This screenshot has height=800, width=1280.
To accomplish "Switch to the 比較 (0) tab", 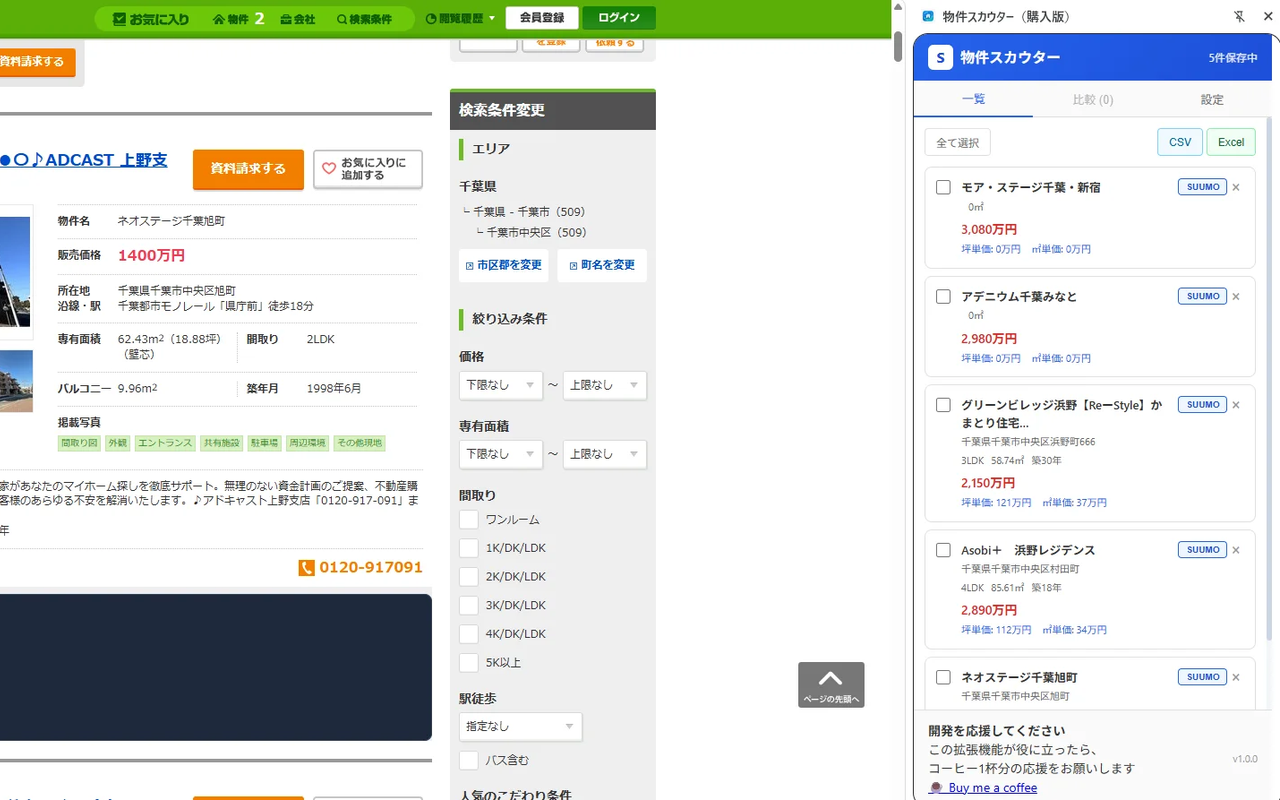I will point(1092,100).
